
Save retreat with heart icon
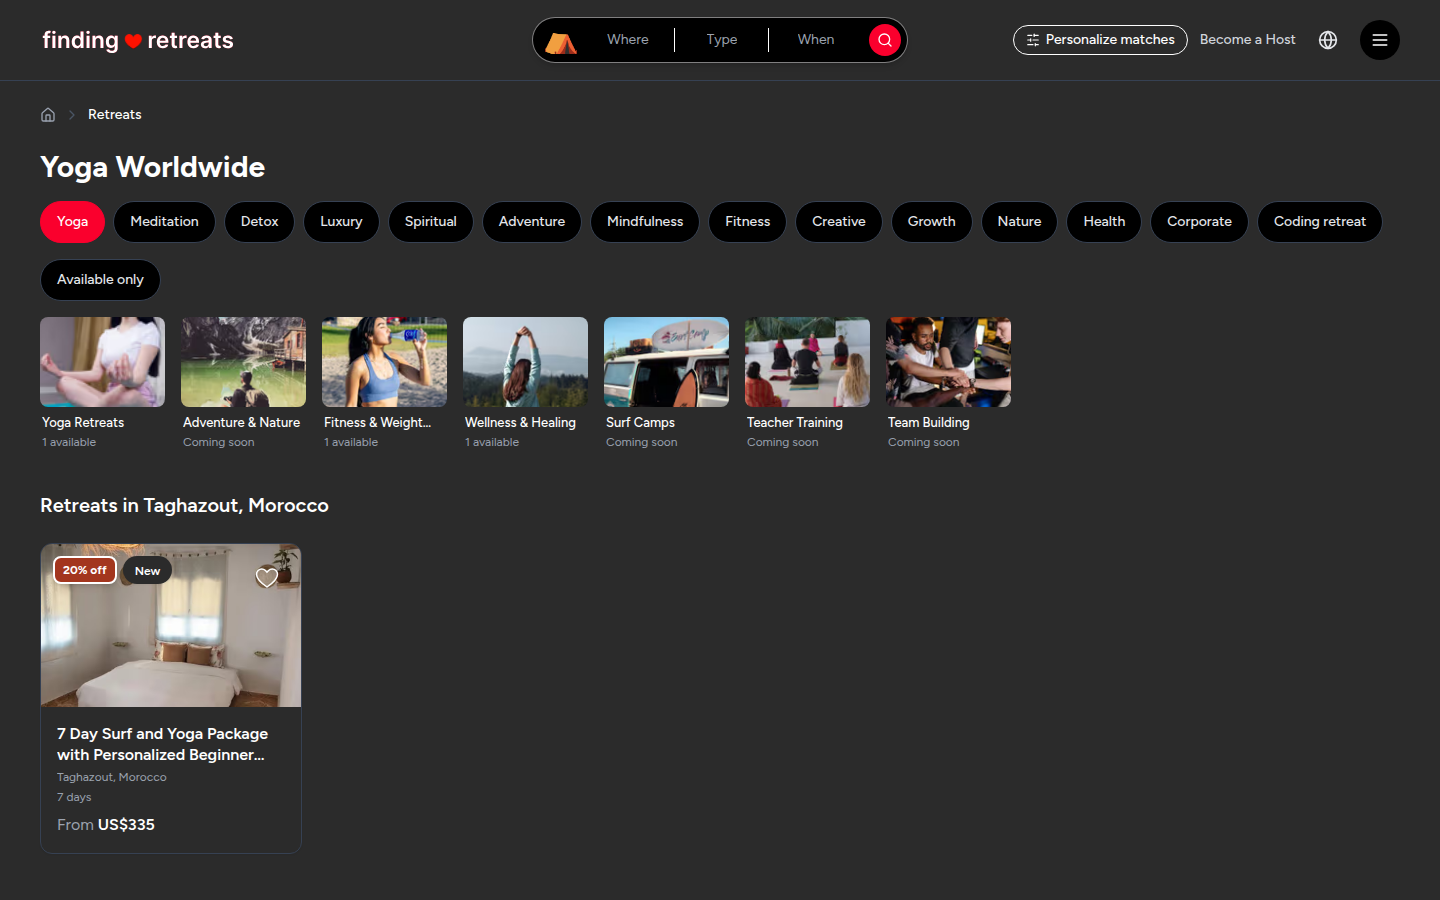(x=267, y=577)
